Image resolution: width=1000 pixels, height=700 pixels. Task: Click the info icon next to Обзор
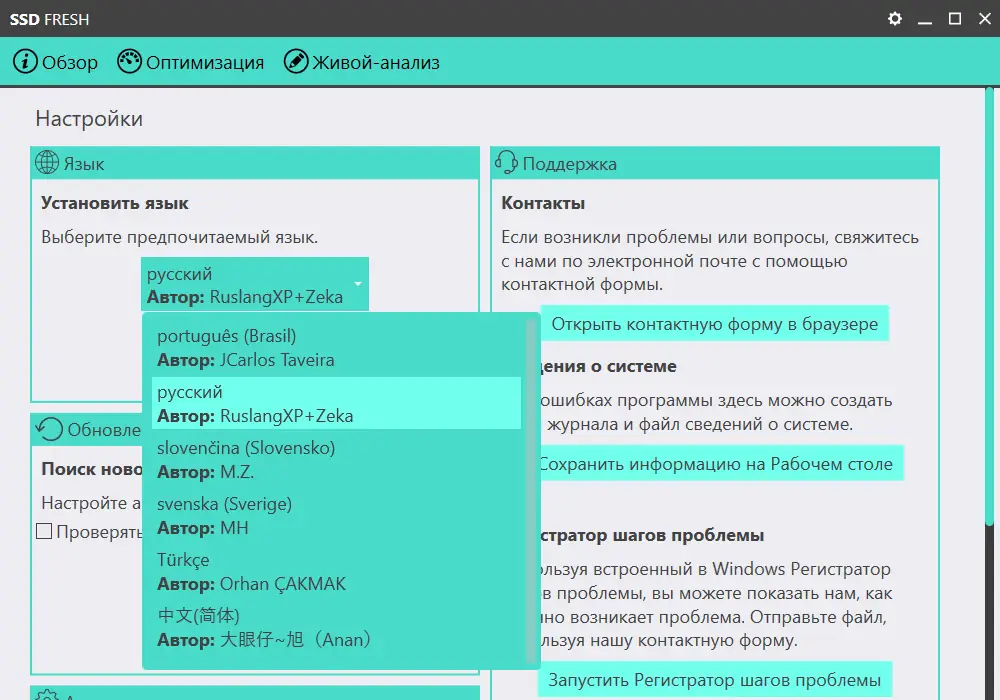25,61
